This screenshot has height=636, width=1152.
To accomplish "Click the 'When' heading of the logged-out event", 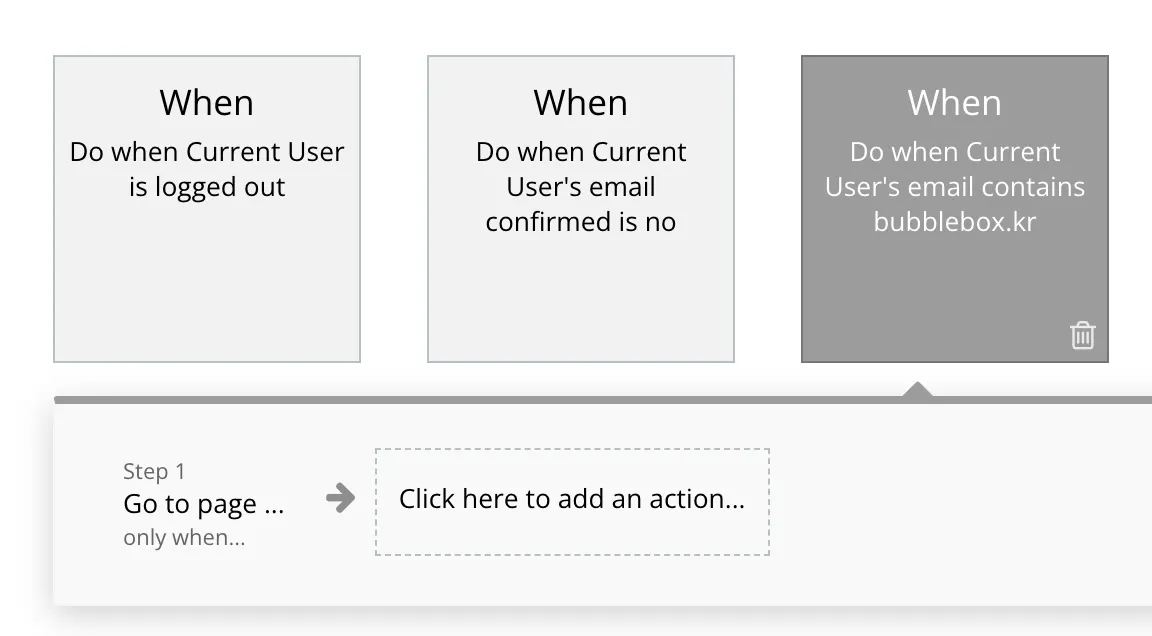I will [207, 103].
